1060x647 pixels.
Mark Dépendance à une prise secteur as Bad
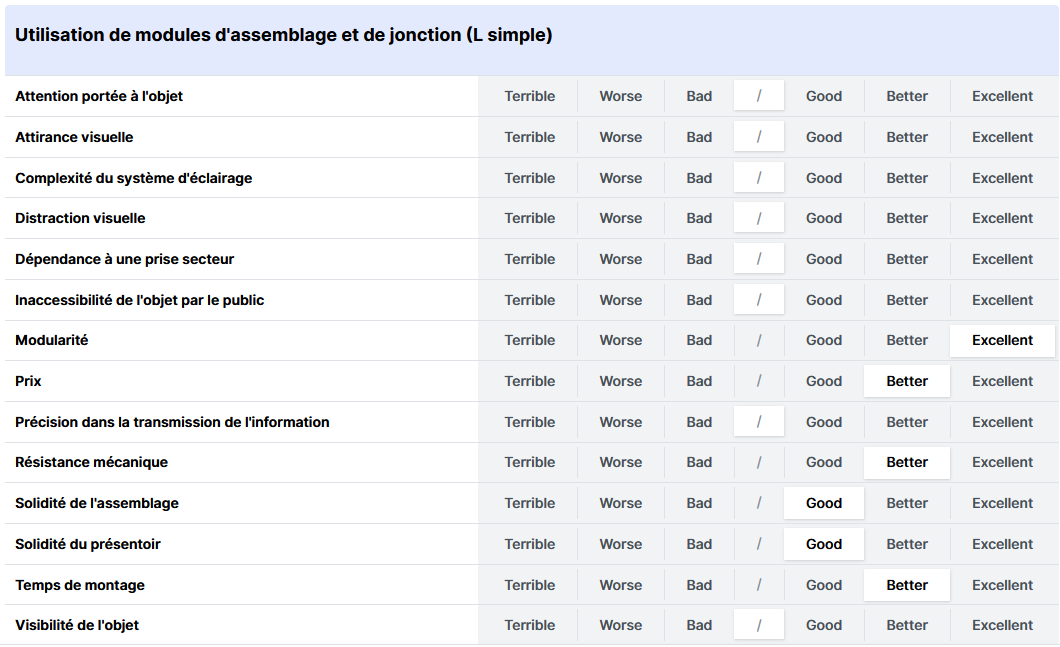(x=699, y=259)
